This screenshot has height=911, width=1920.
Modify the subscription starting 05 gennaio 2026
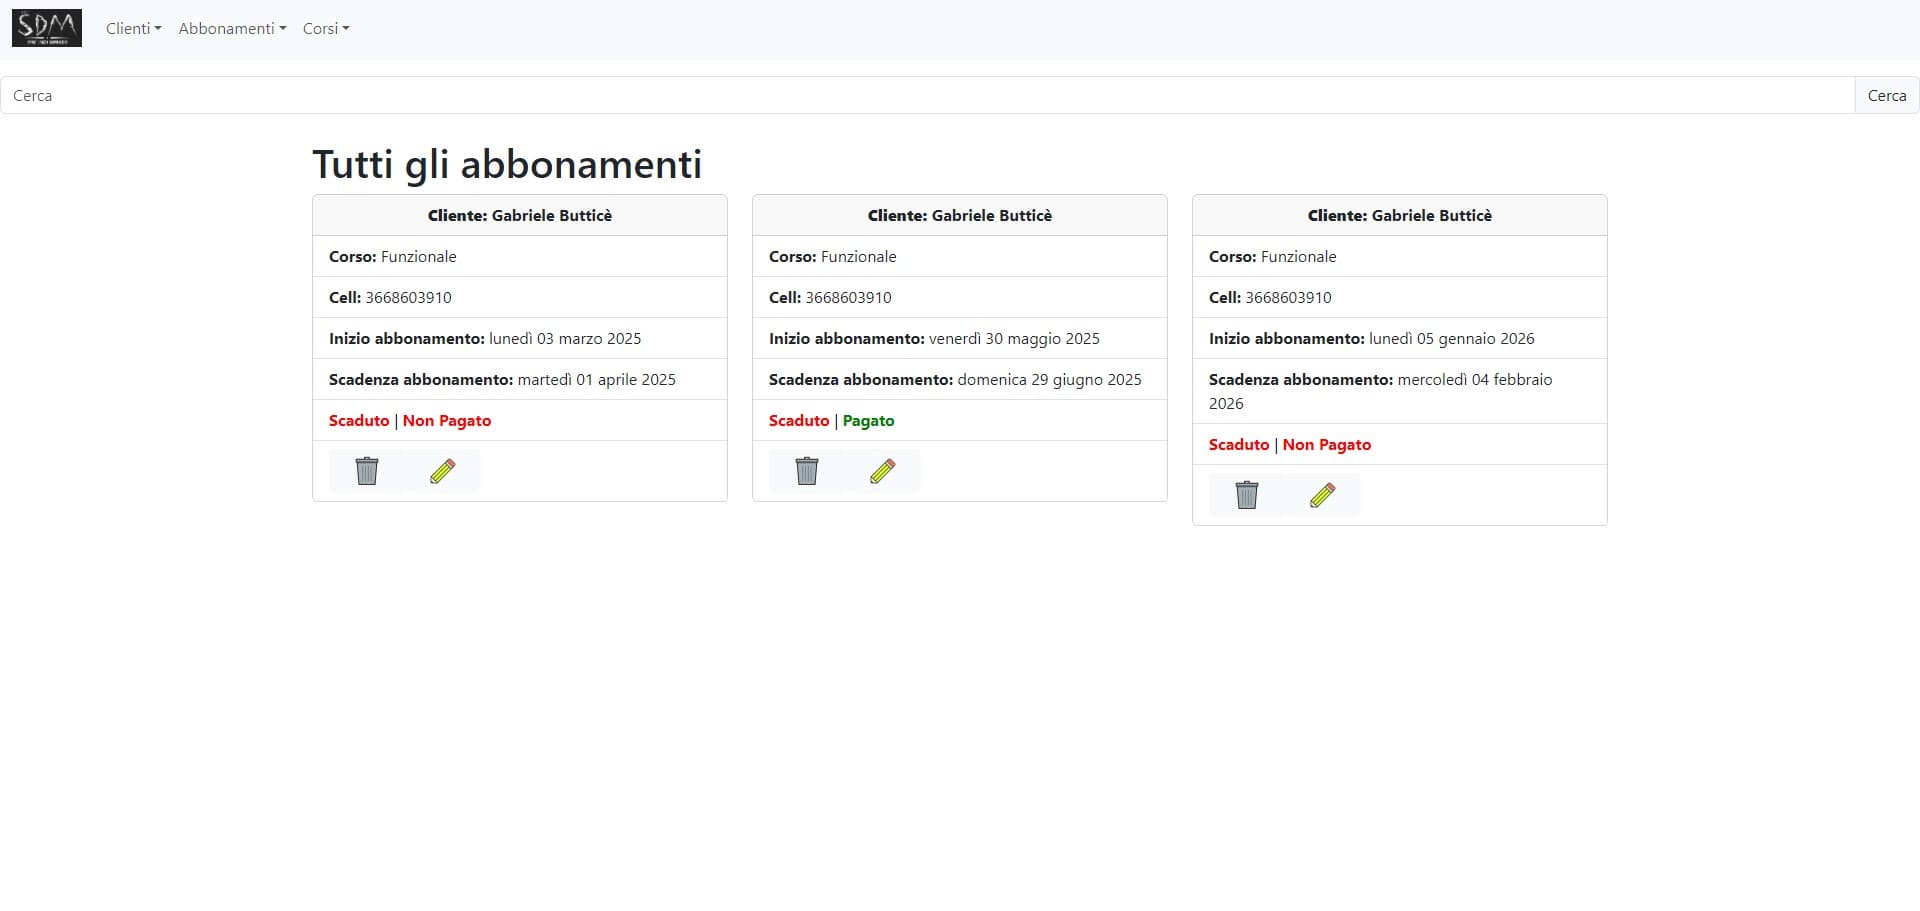1322,495
